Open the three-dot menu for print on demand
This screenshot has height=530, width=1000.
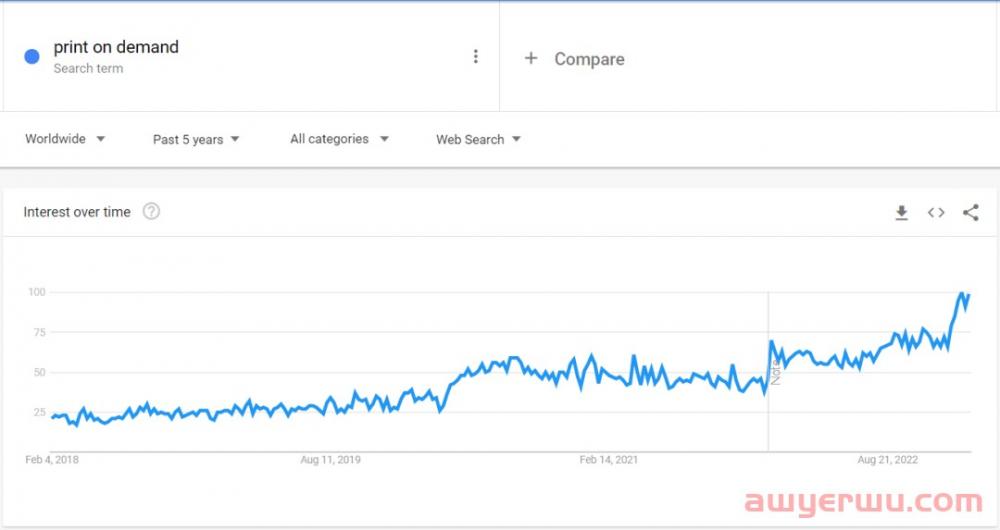pos(475,57)
